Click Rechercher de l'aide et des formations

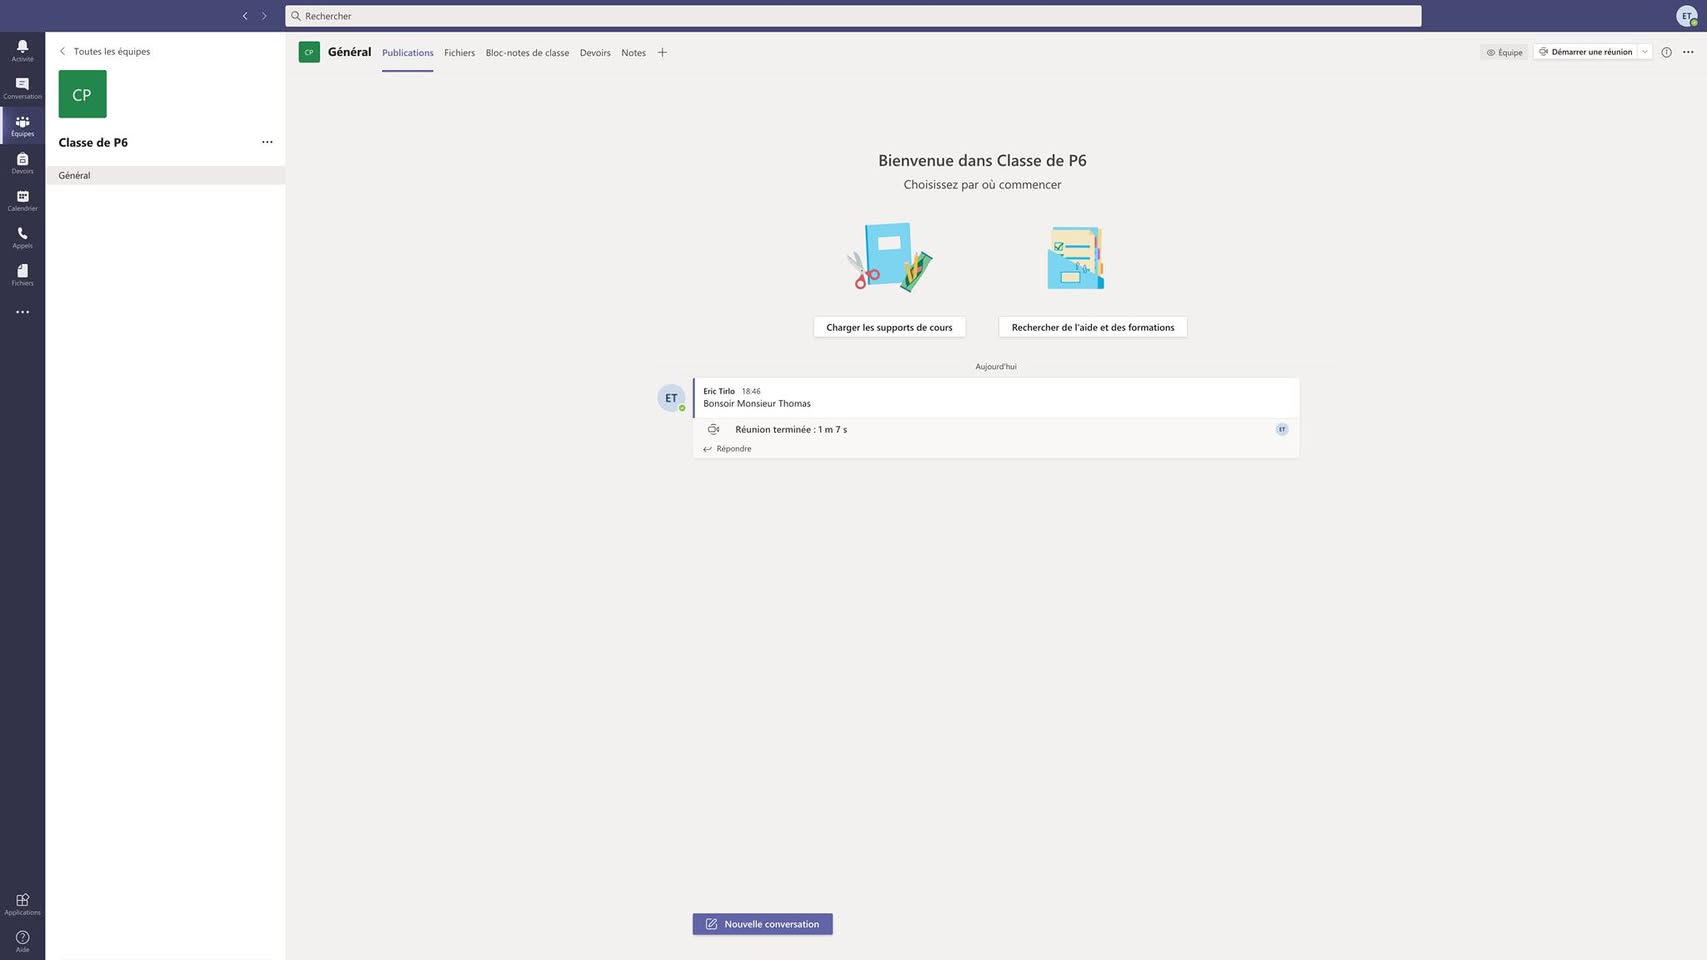click(1092, 327)
